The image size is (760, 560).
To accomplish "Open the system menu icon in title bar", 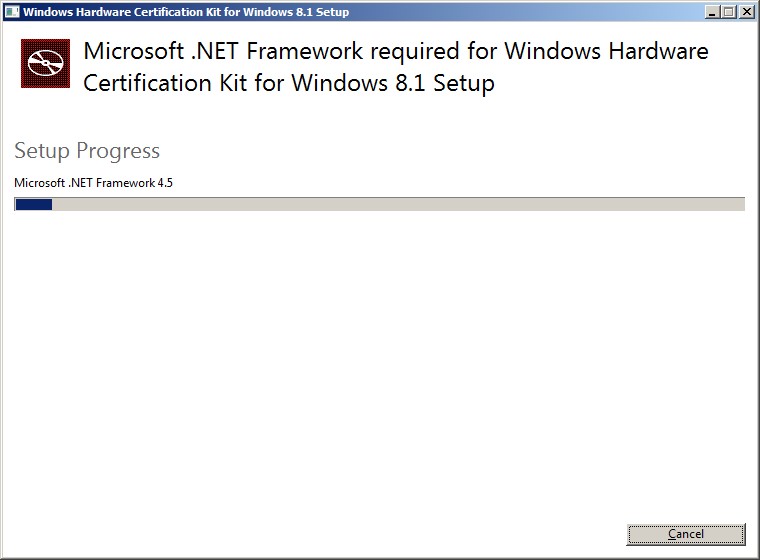I will pyautogui.click(x=12, y=12).
